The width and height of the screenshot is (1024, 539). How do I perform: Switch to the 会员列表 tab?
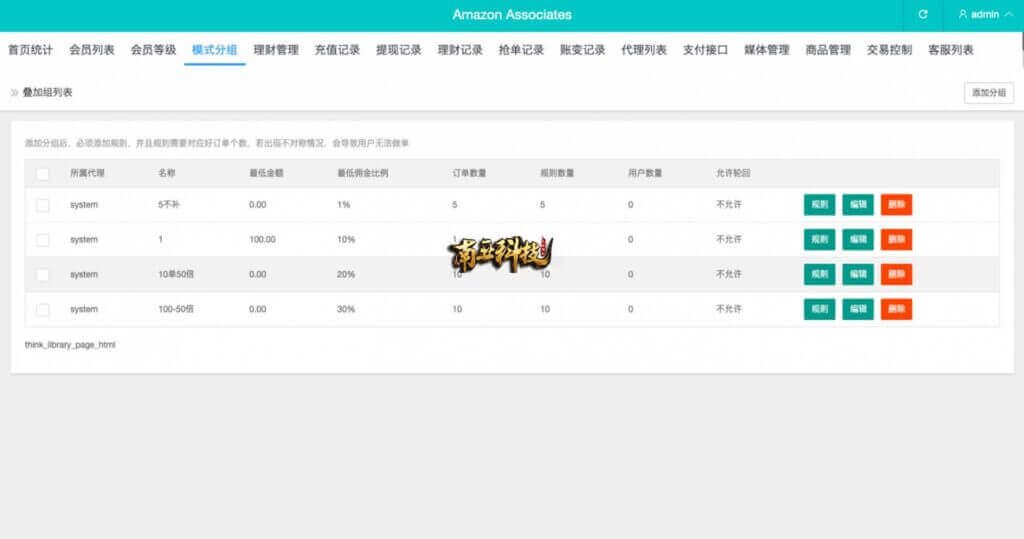pos(92,50)
